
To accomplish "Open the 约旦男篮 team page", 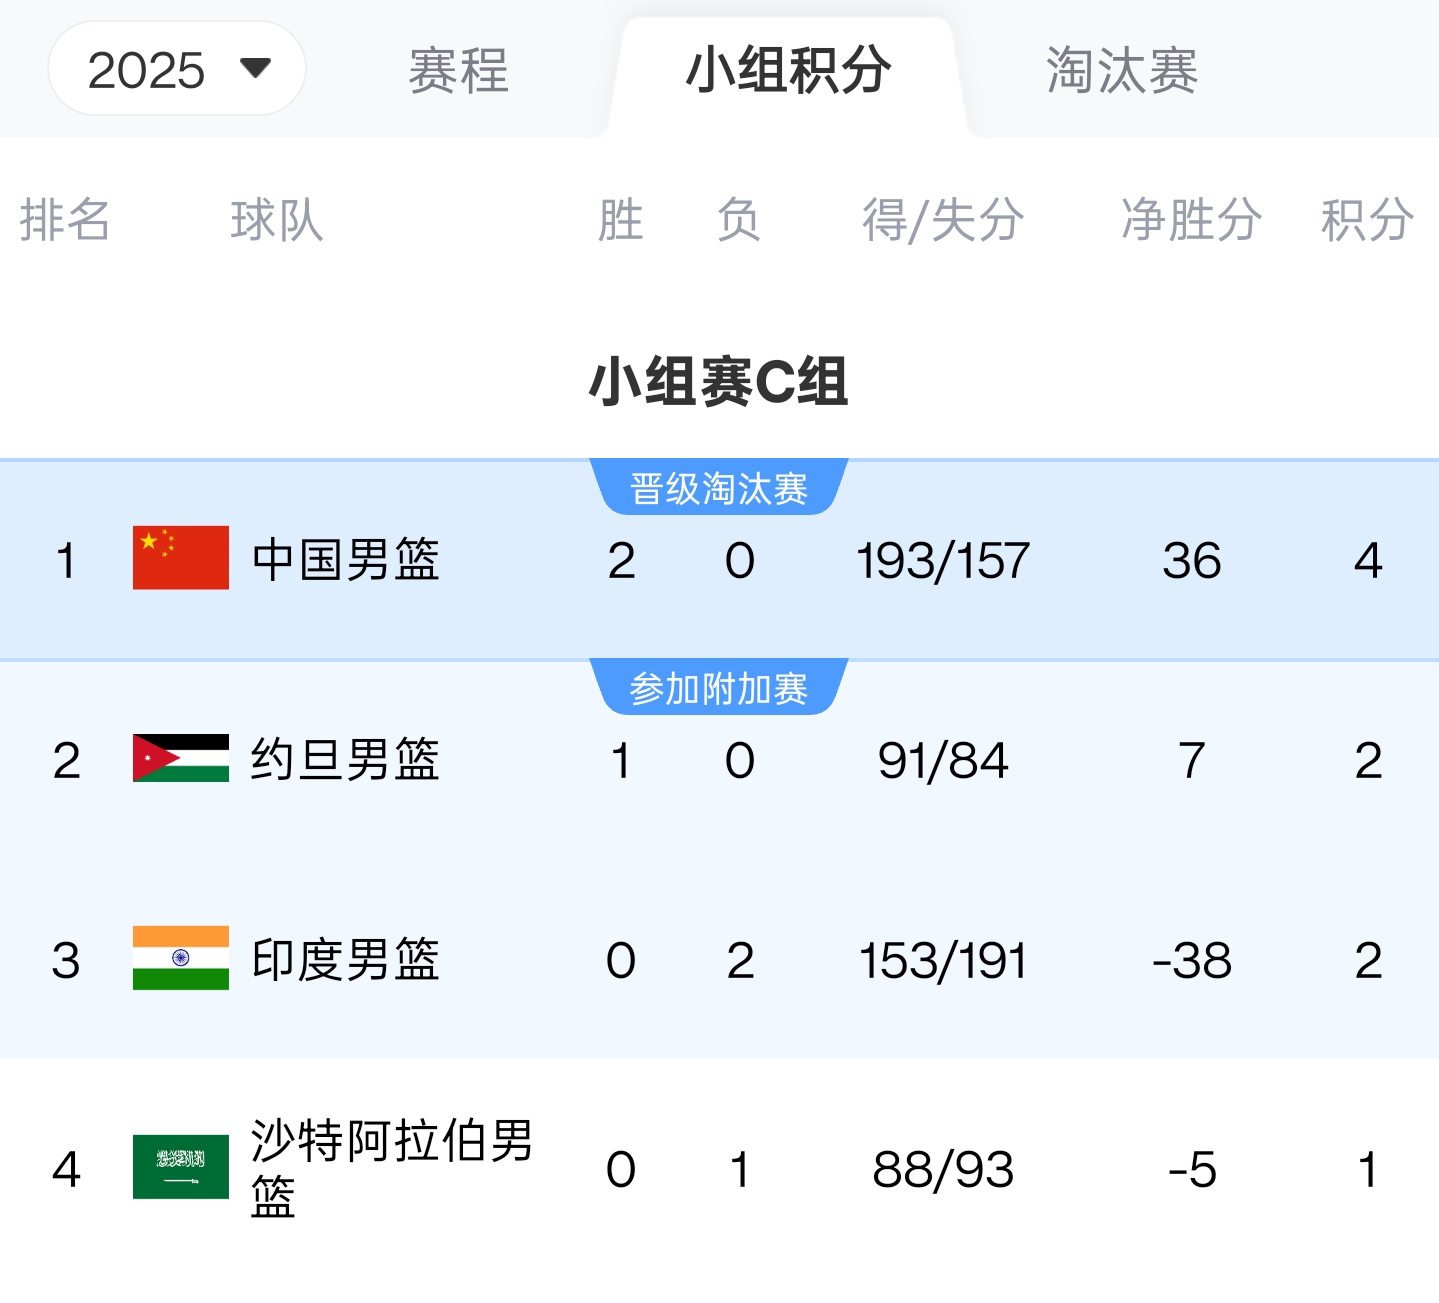I will 345,759.
